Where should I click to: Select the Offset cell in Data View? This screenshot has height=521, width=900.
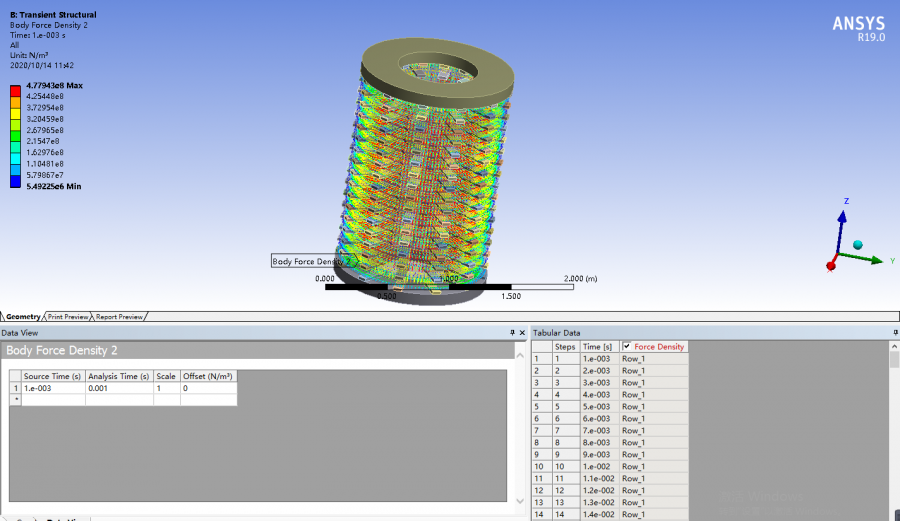(207, 388)
